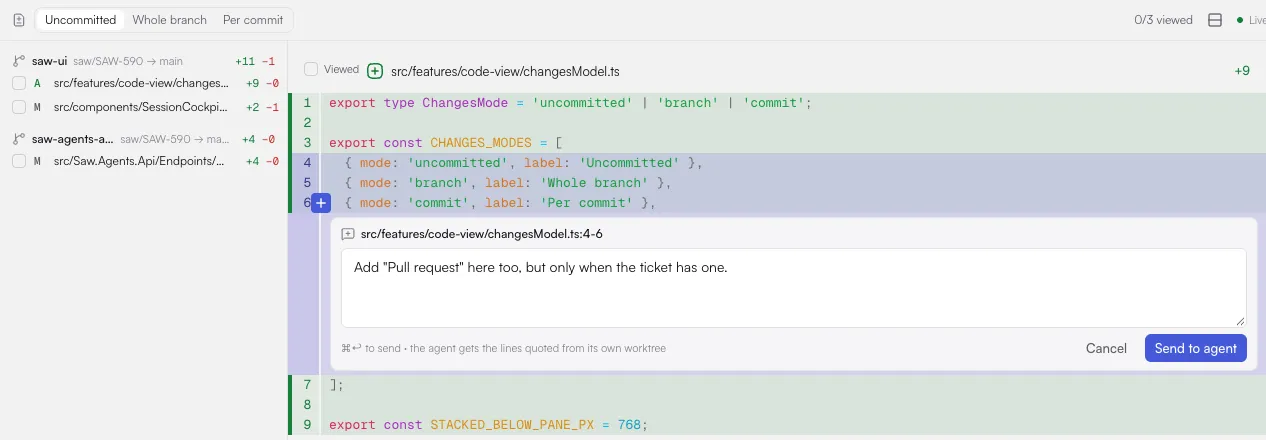
Task: Check the box for src/Saw.Agents.Api/Endpoints/… file
Action: click(x=19, y=161)
